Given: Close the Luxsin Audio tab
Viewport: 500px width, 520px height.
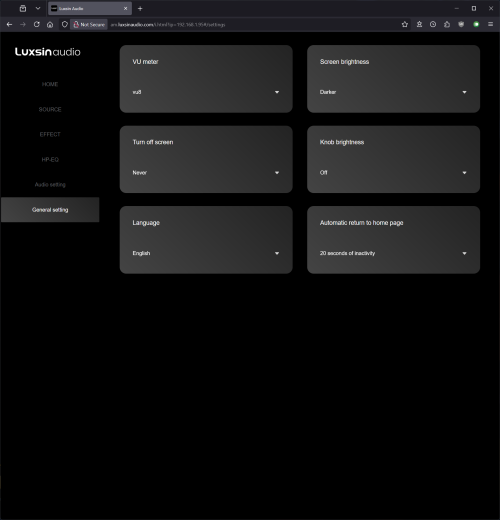Looking at the screenshot, I should coord(125,8).
